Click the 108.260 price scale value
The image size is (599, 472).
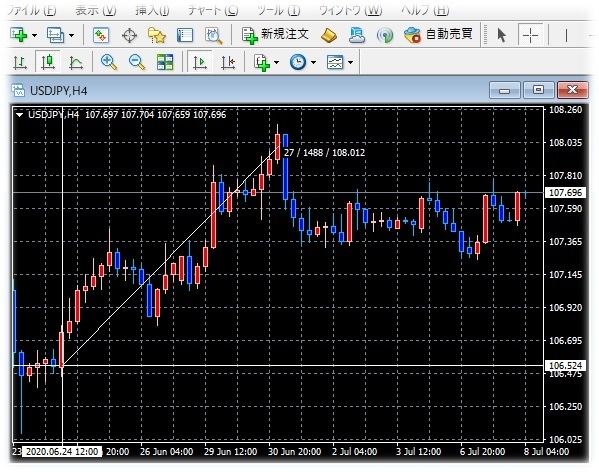pos(565,110)
